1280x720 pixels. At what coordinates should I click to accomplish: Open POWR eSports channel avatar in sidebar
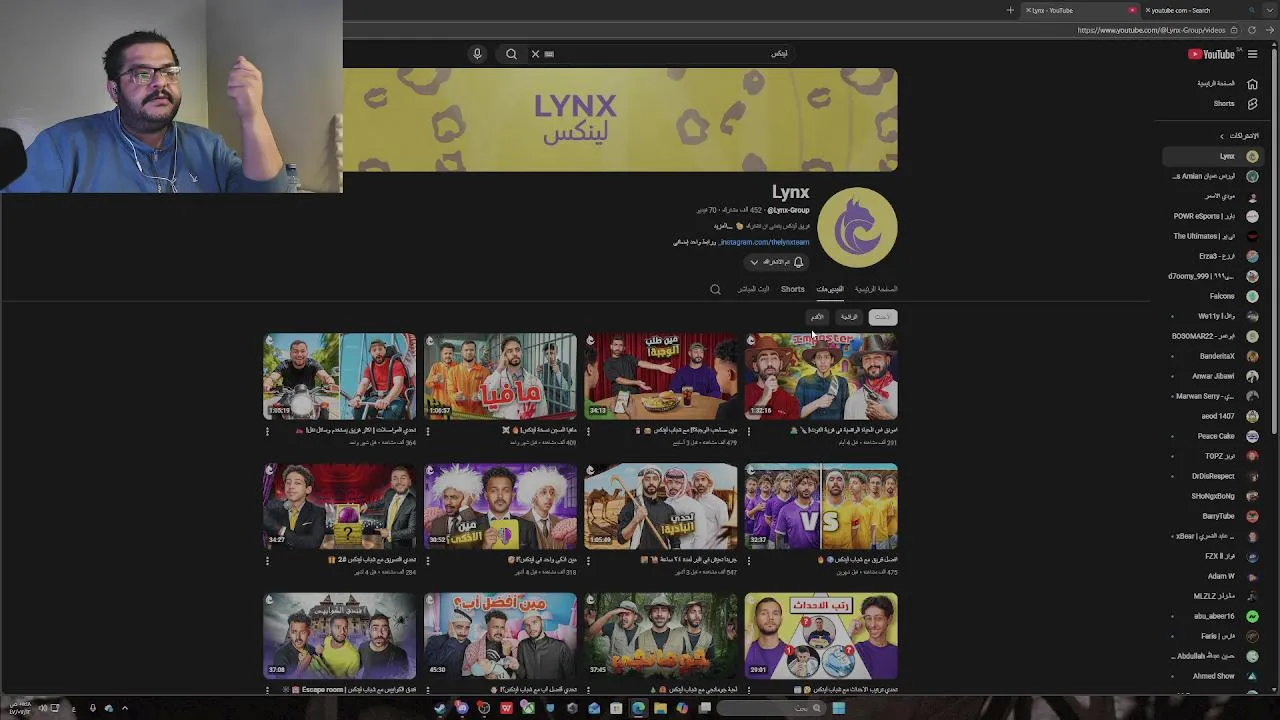tap(1252, 216)
